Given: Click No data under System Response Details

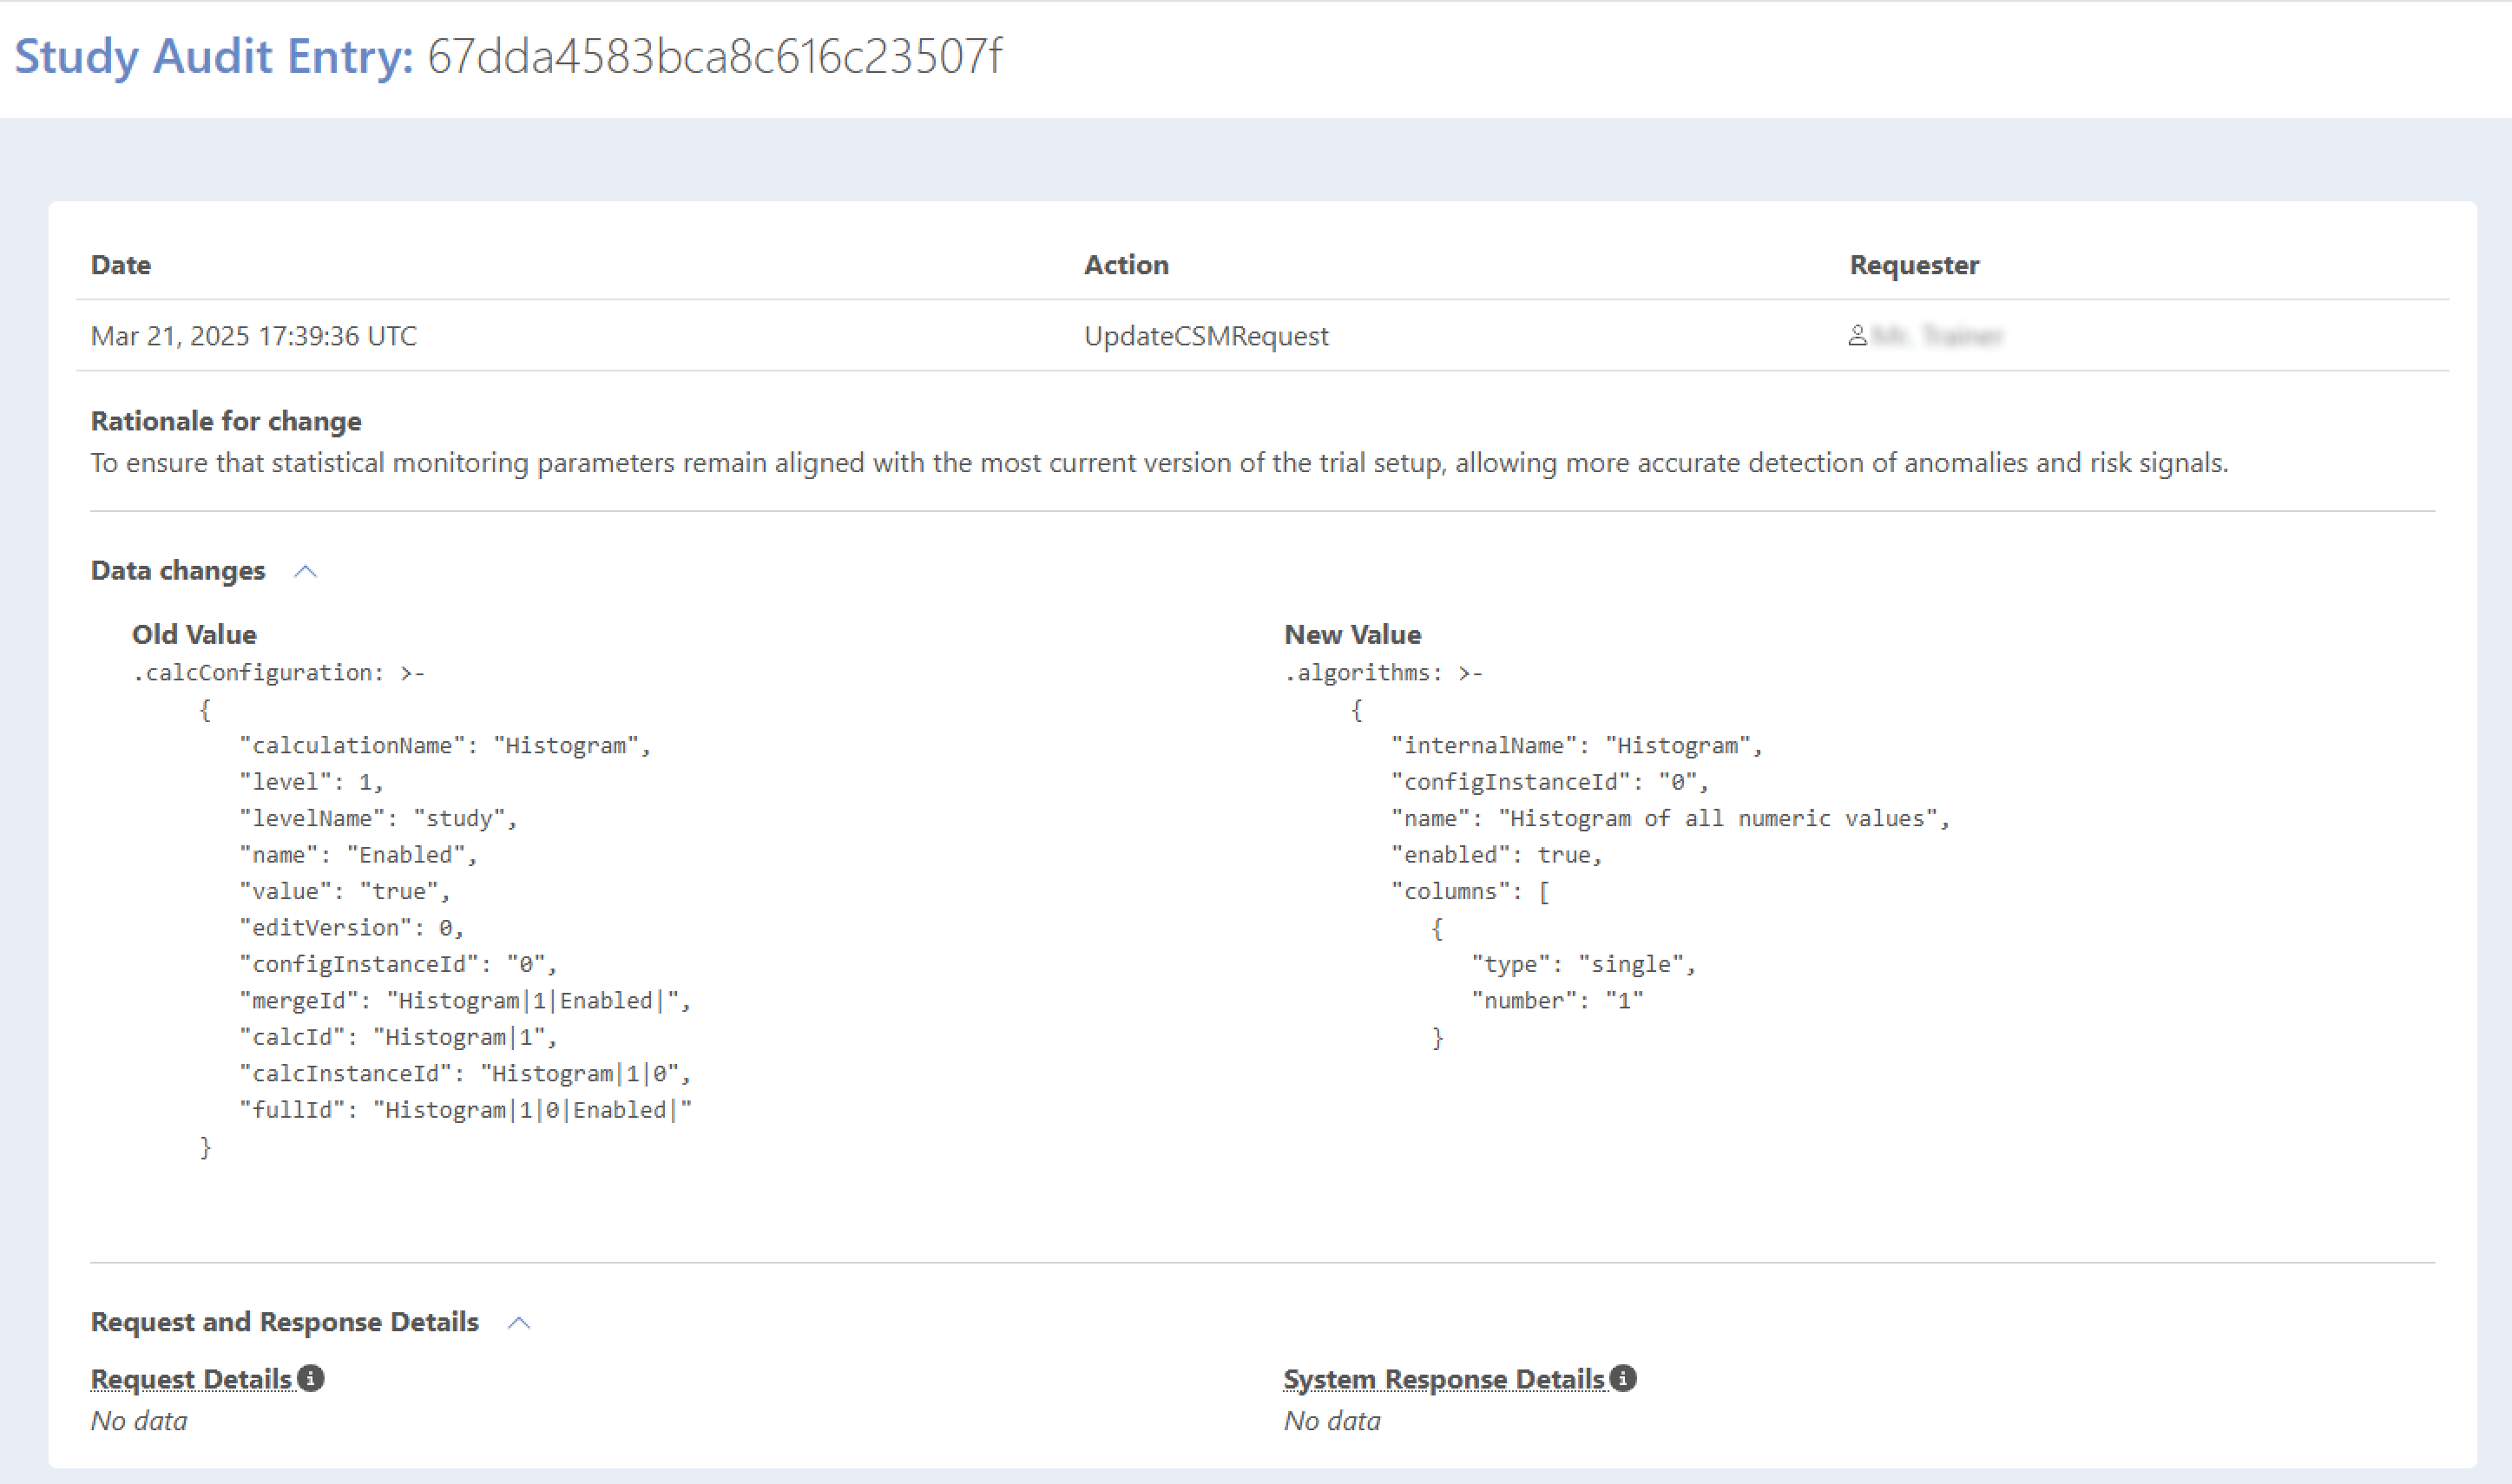Looking at the screenshot, I should pos(1332,1421).
